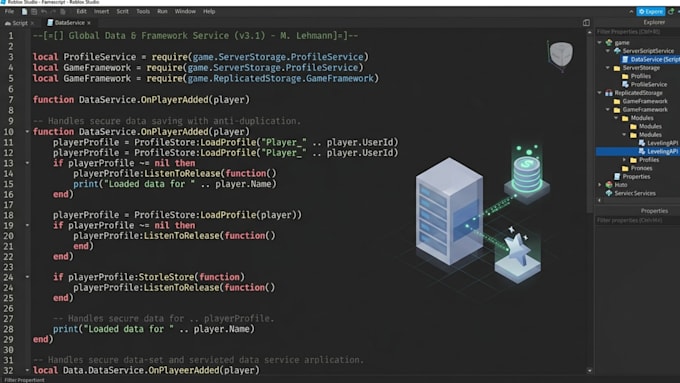
Task: Click the Properties script icon in tree
Action: tap(617, 177)
